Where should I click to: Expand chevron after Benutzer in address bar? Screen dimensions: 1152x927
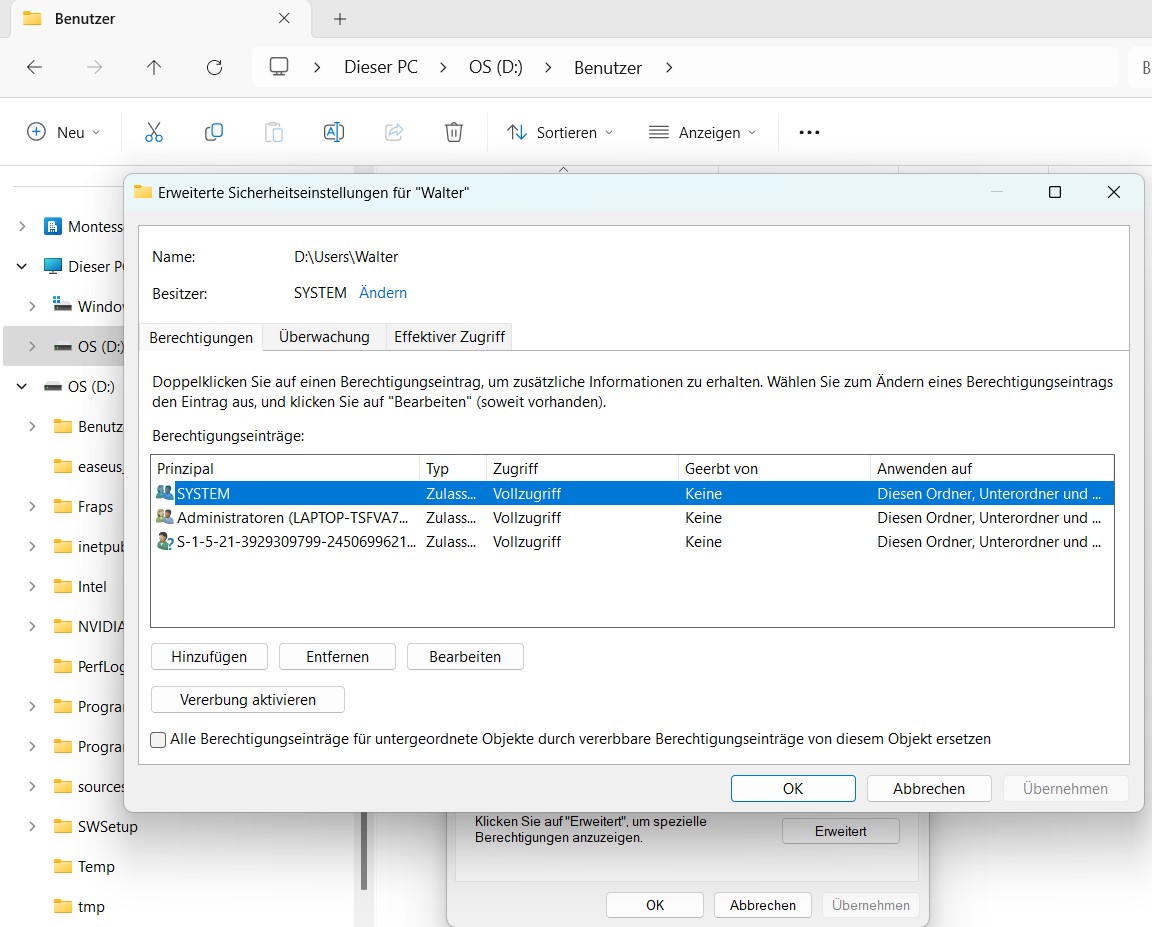pyautogui.click(x=669, y=68)
